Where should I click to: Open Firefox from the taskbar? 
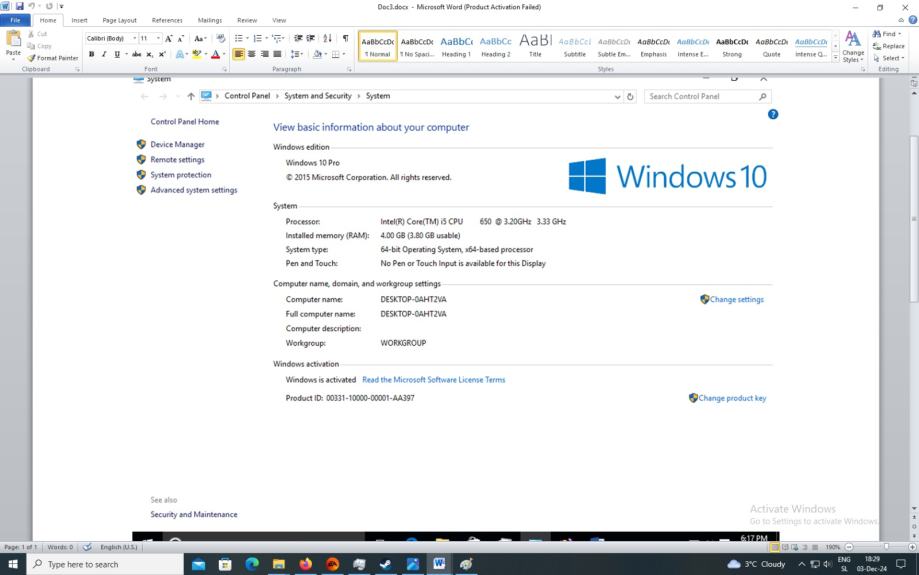coord(305,564)
